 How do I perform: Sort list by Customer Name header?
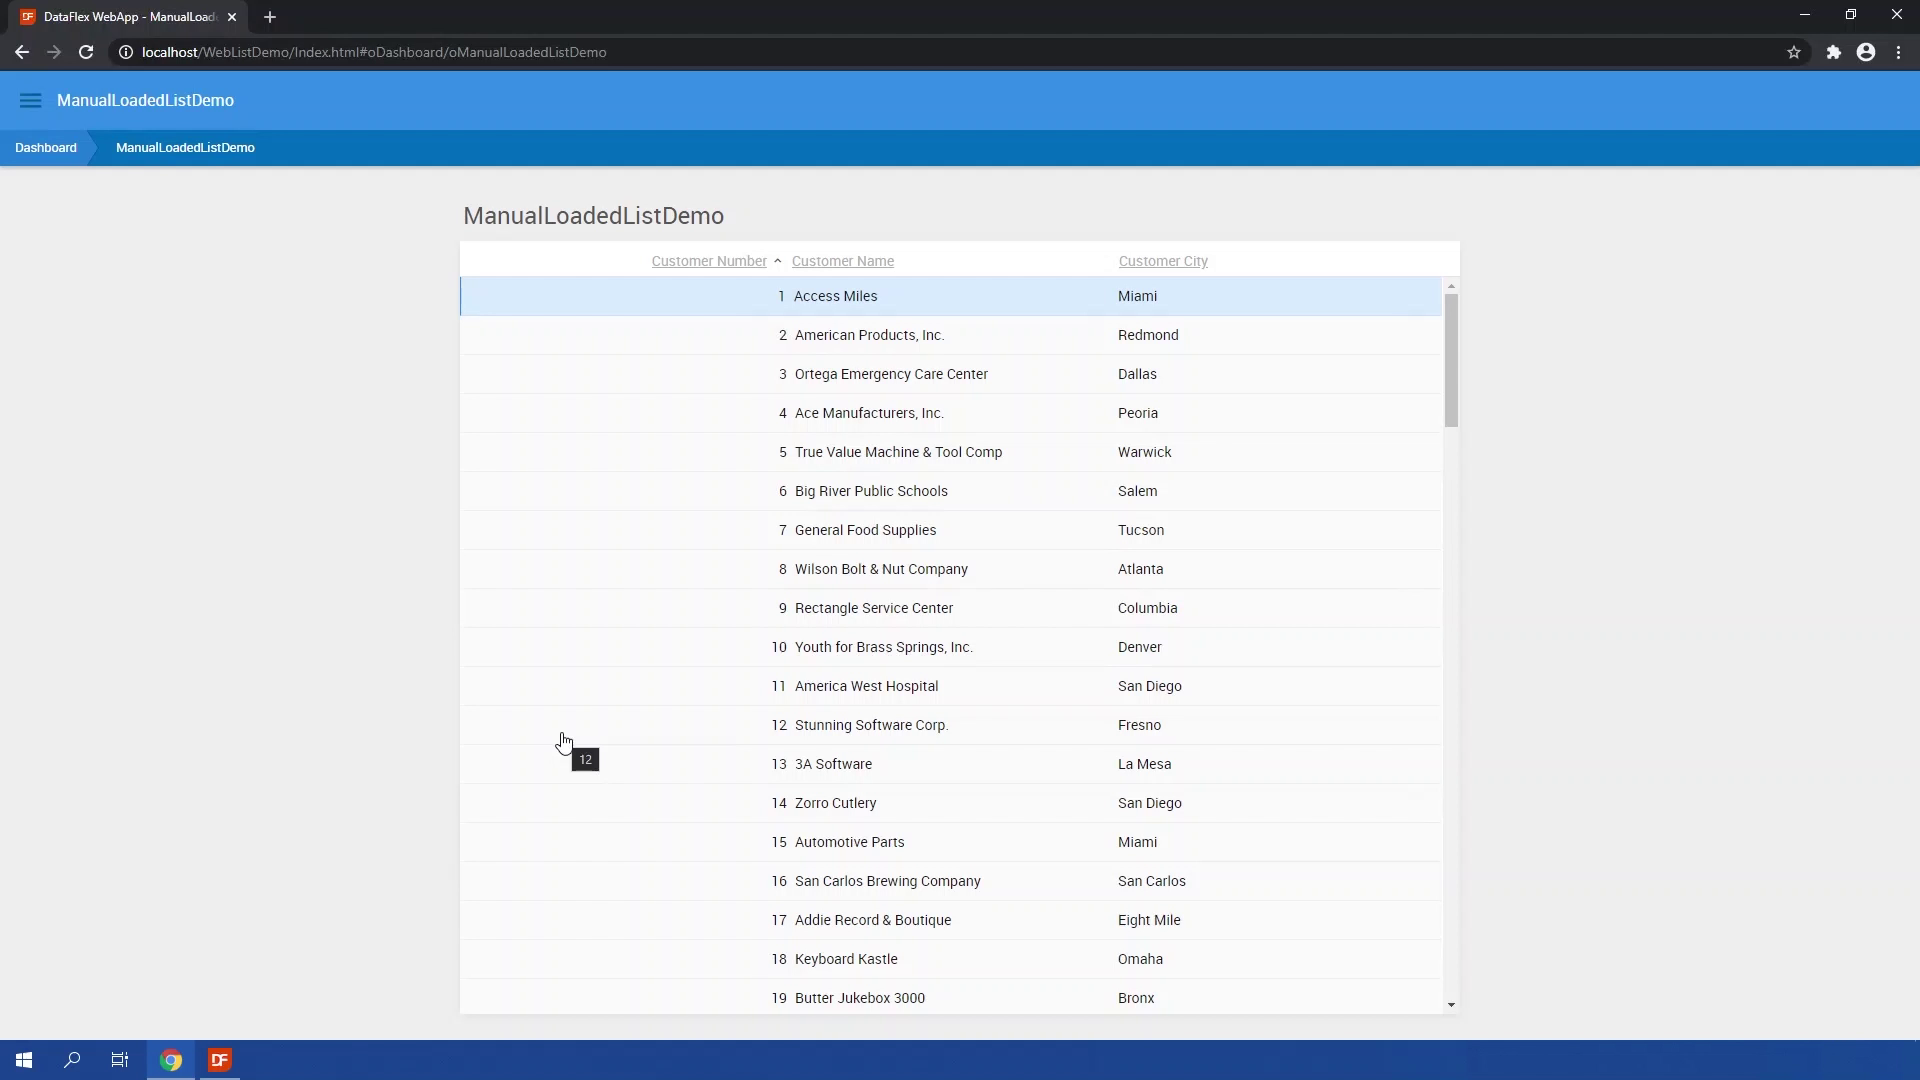[842, 261]
